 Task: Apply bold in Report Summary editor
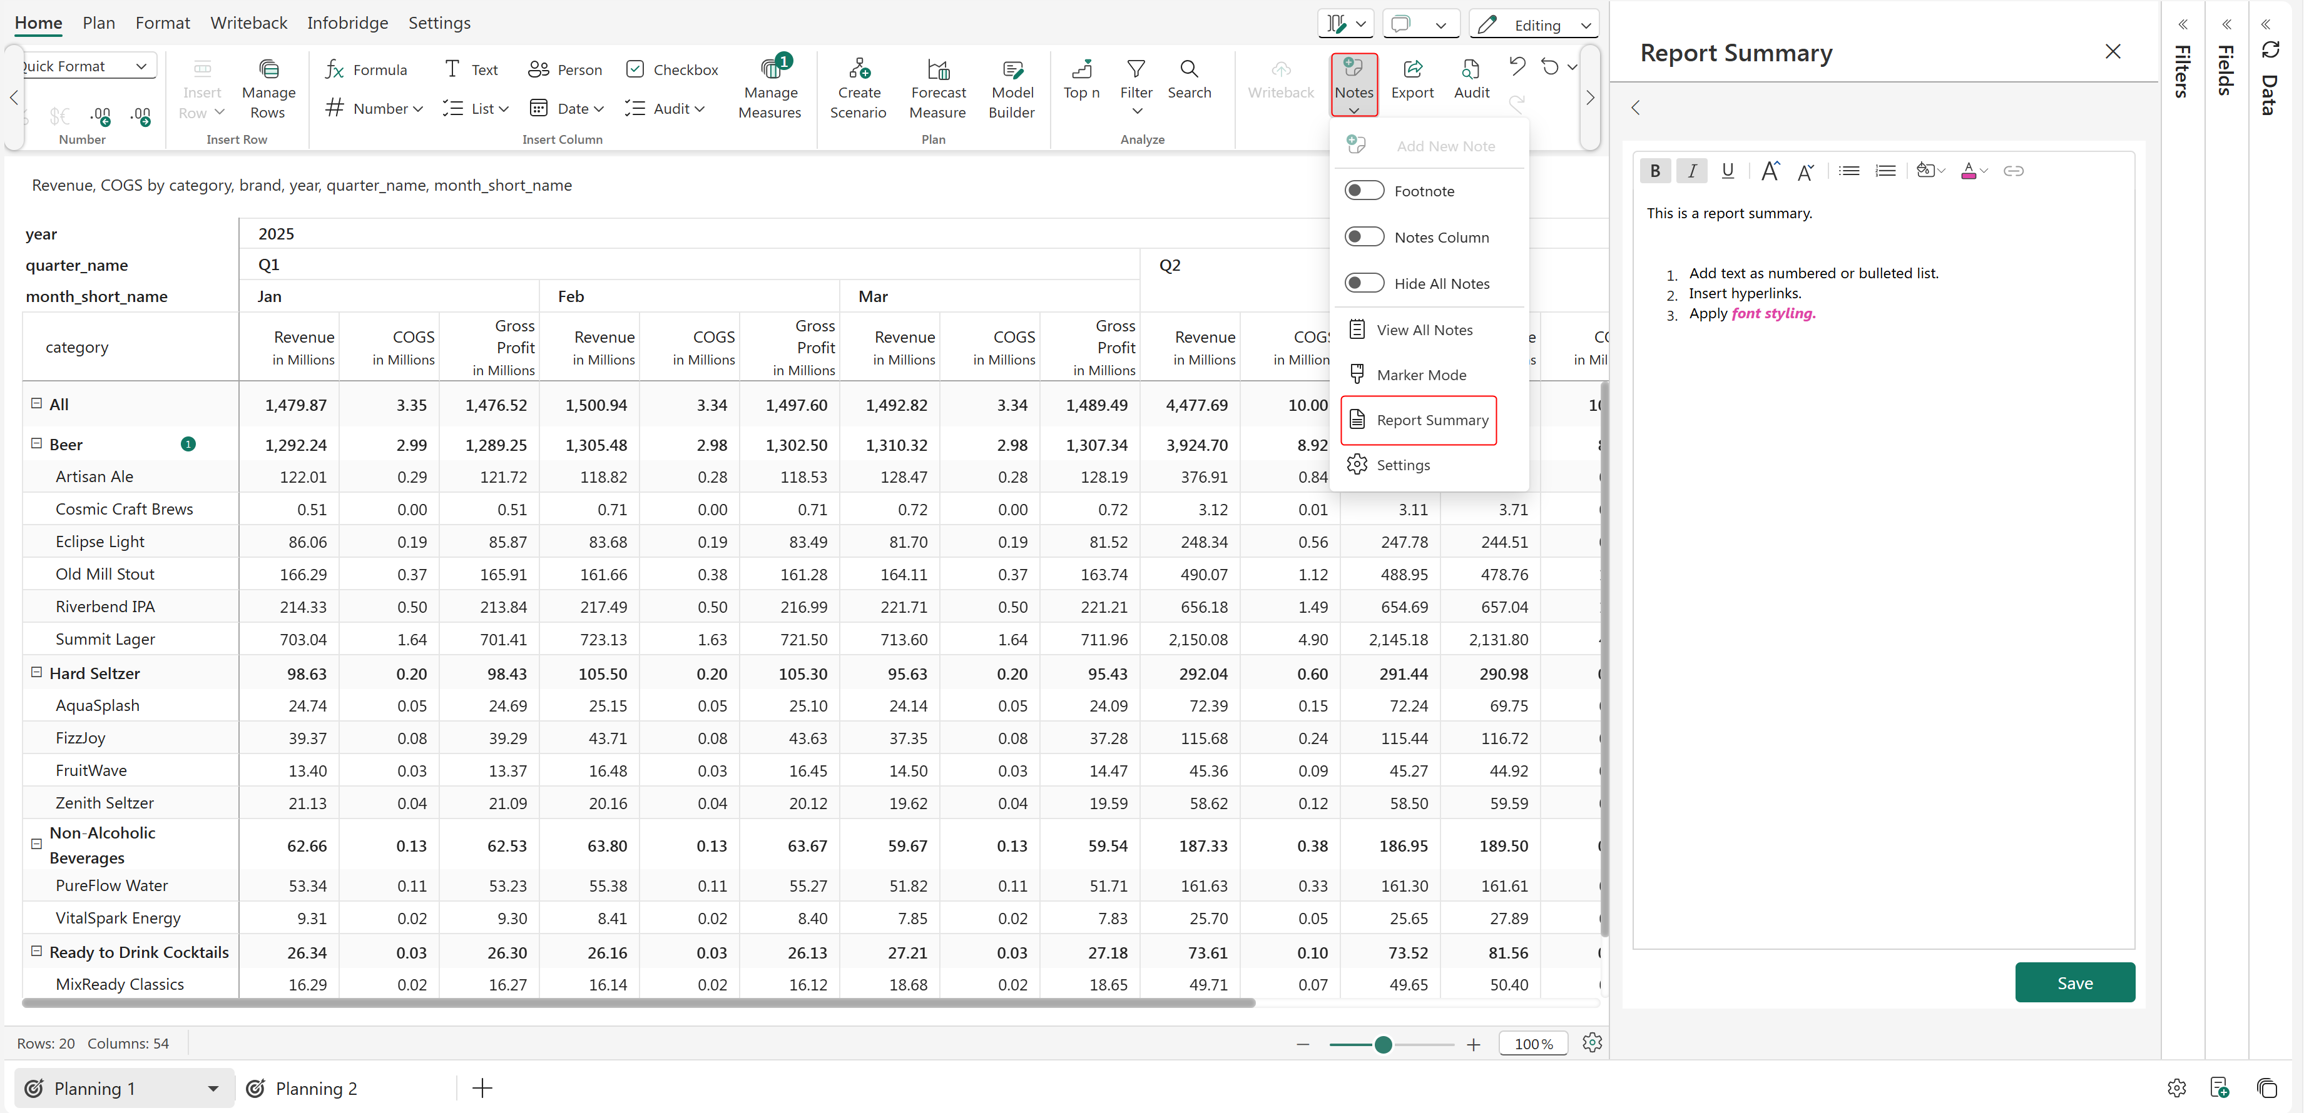click(1655, 171)
